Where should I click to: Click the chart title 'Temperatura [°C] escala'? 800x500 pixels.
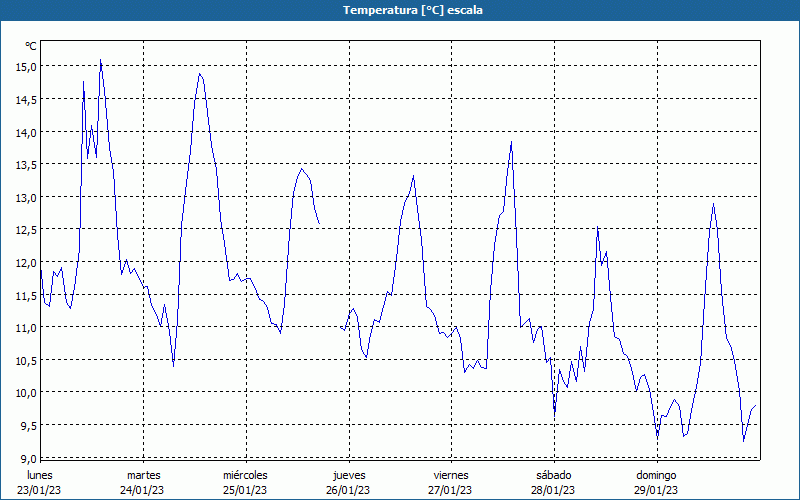pyautogui.click(x=413, y=10)
